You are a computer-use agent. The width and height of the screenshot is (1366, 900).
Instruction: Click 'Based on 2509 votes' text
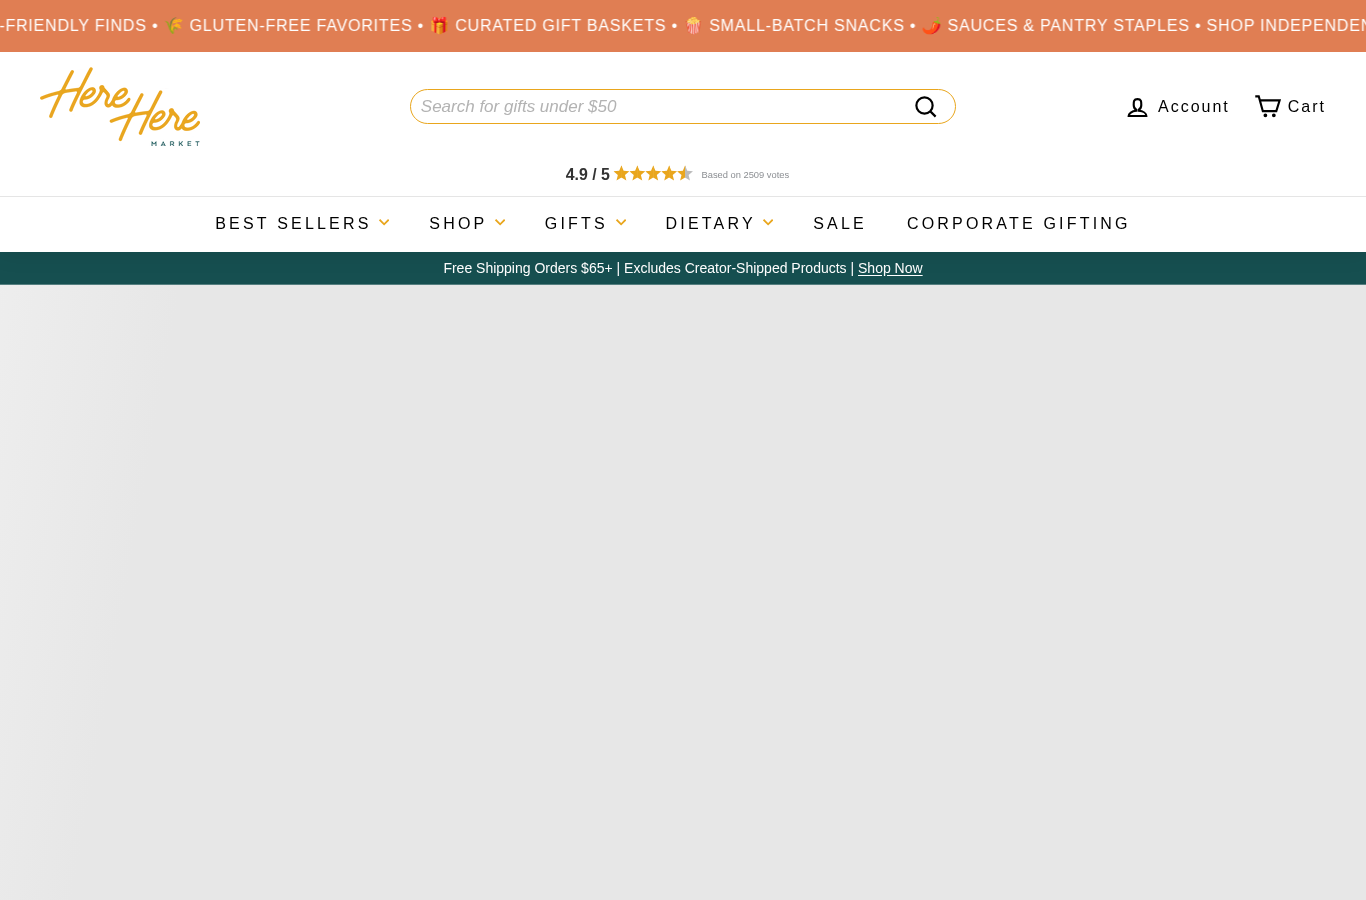(745, 175)
